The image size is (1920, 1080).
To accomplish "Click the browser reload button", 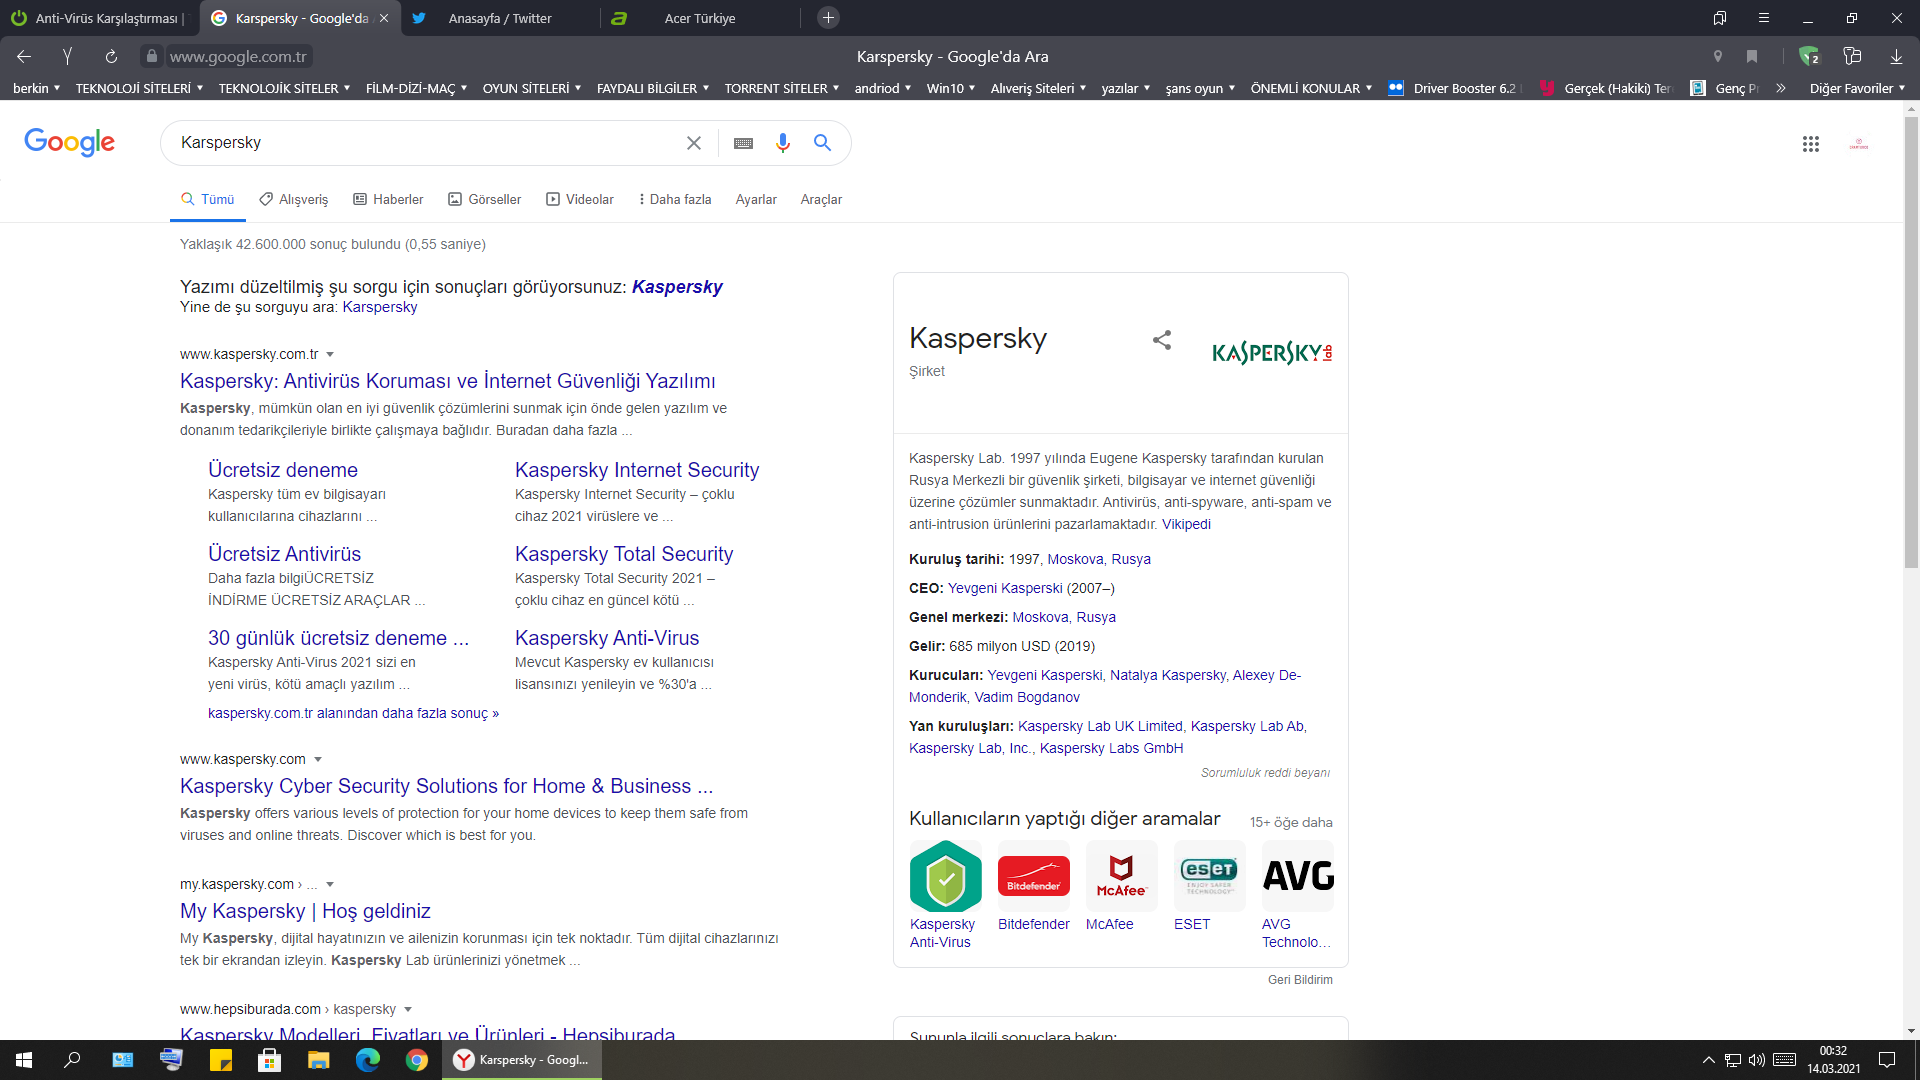I will [111, 57].
